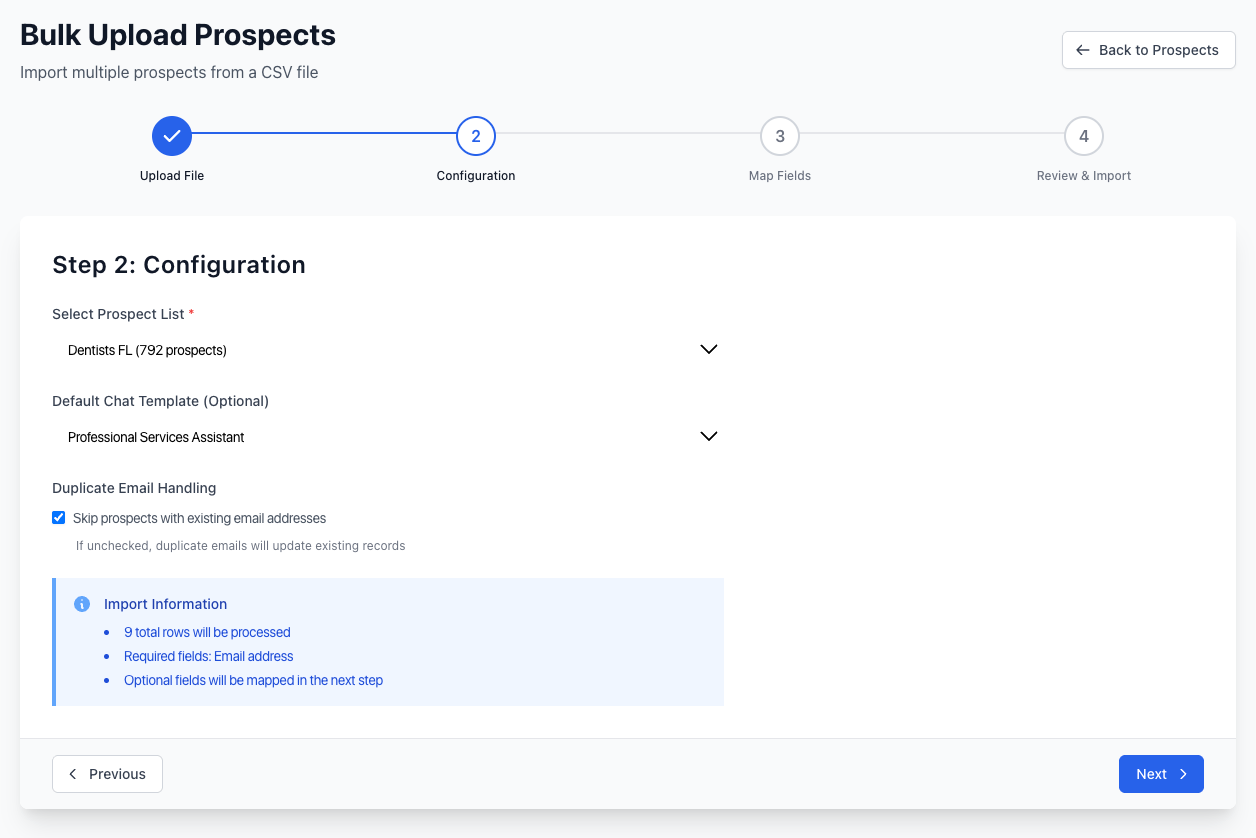Screen dimensions: 1256x838
Task: Click the right chevron icon on Next
Action: pyautogui.click(x=1183, y=774)
